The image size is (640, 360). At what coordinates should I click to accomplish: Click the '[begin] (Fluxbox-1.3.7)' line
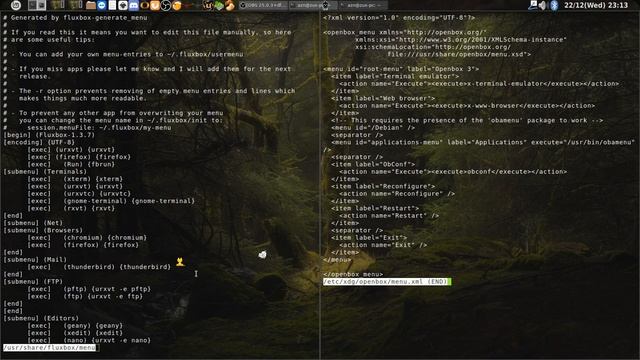tap(49, 135)
